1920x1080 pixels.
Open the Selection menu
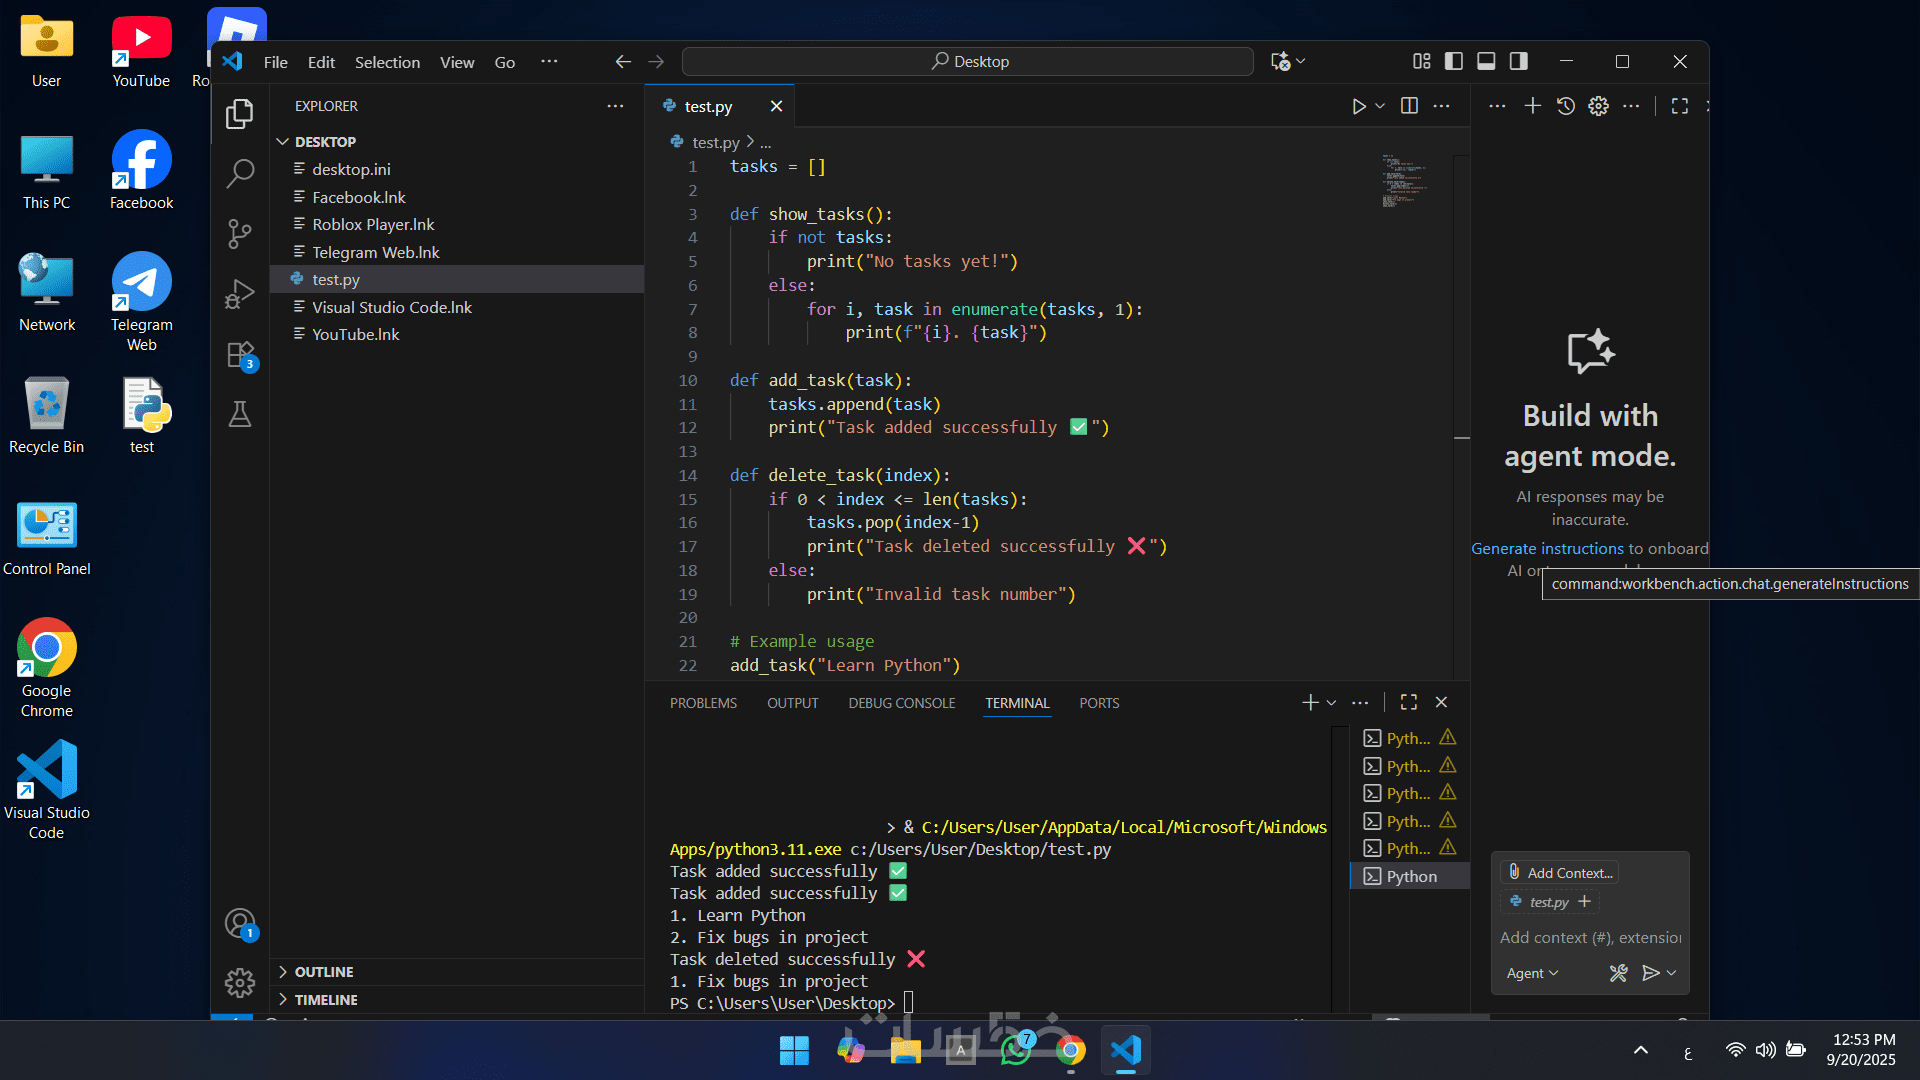387,62
